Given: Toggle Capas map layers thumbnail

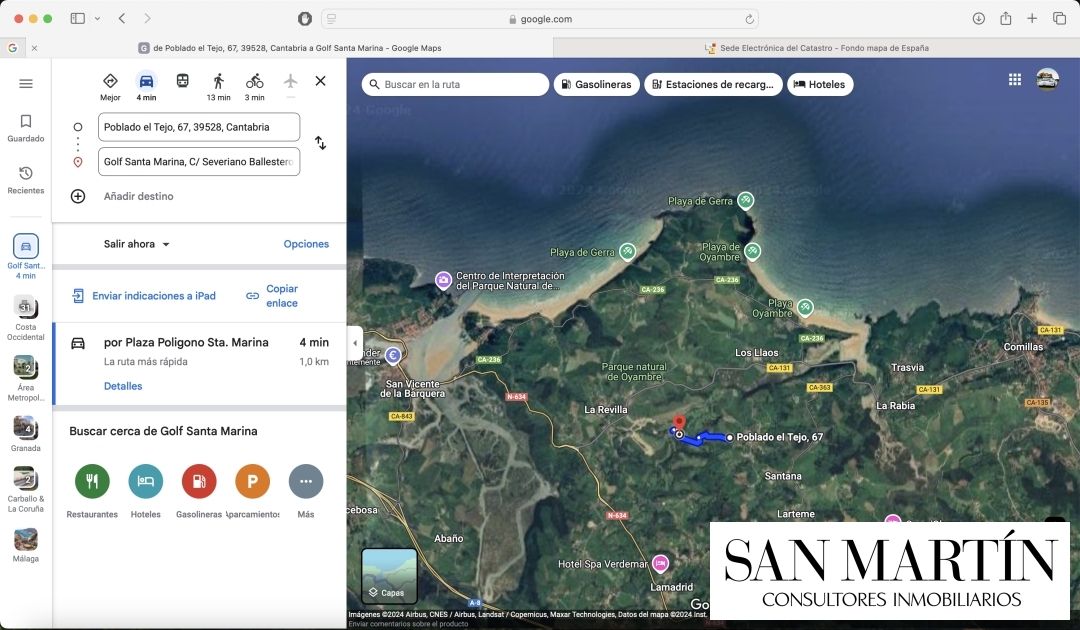Looking at the screenshot, I should [x=389, y=575].
